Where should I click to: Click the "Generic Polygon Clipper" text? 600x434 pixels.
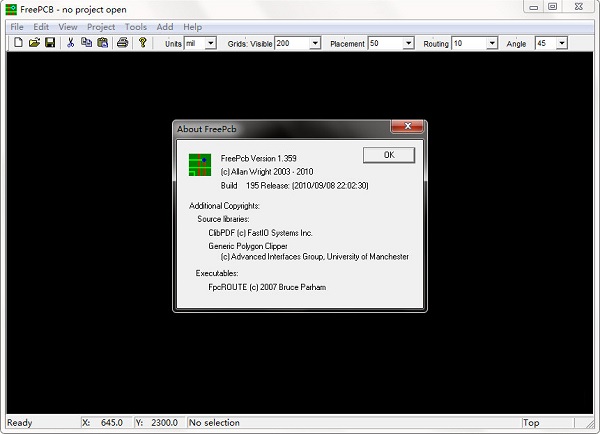tap(248, 246)
